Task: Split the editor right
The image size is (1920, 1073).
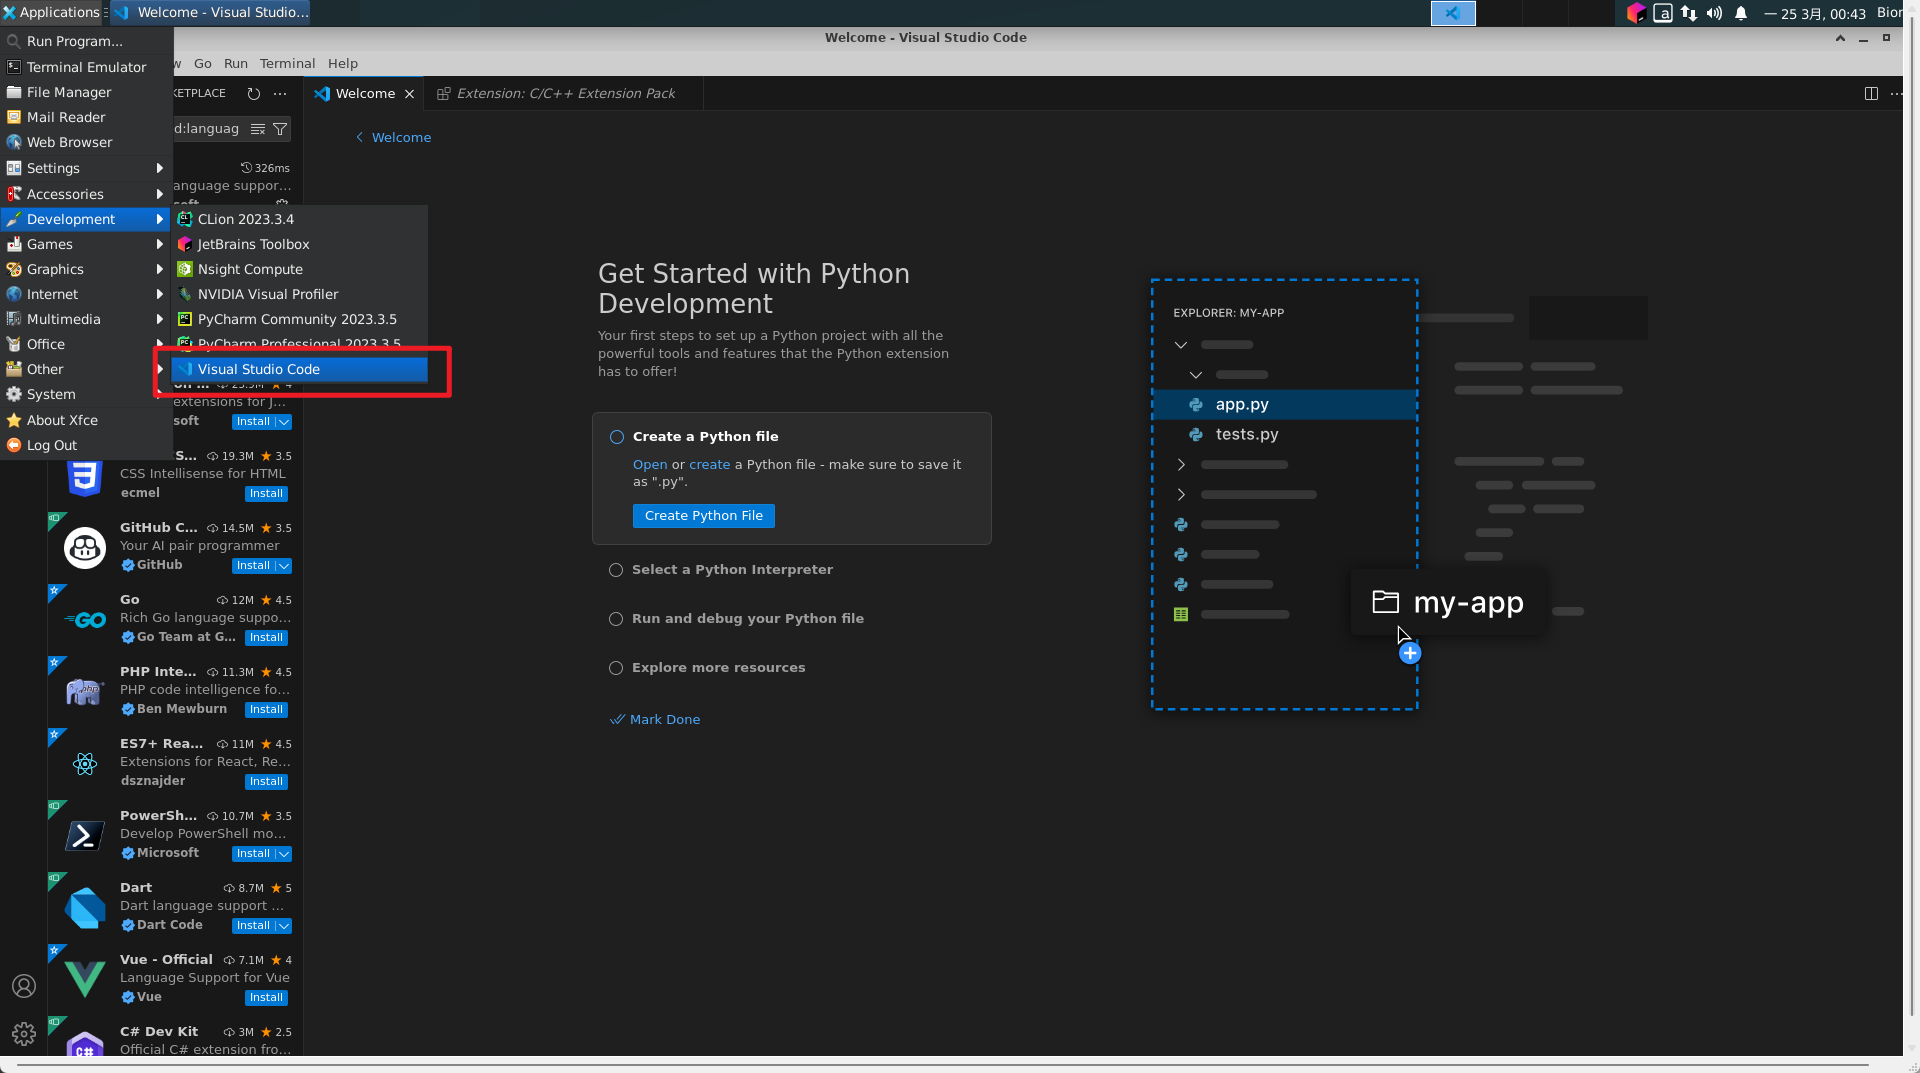Action: pyautogui.click(x=1871, y=93)
